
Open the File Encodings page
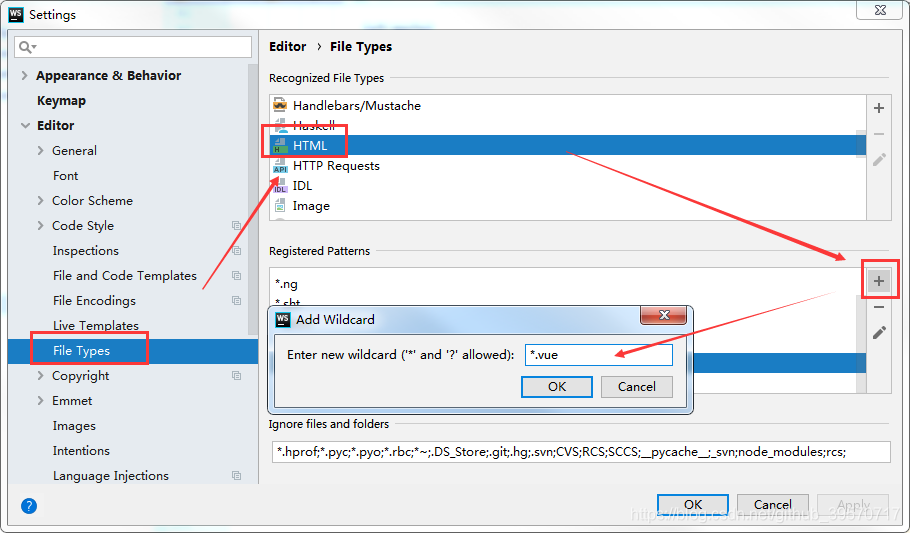94,301
